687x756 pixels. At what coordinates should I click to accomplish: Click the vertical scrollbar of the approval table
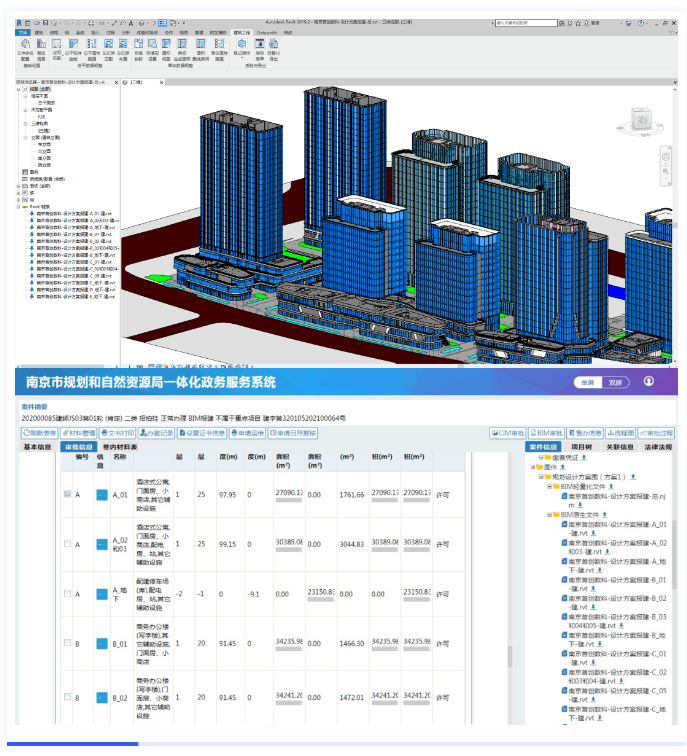point(510,657)
